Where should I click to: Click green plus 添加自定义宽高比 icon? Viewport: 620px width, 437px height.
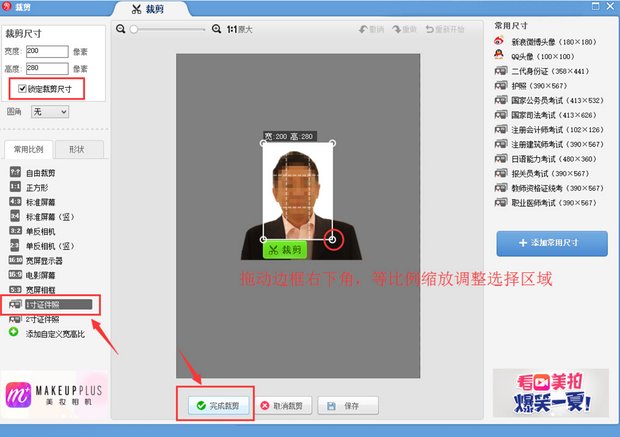point(14,332)
